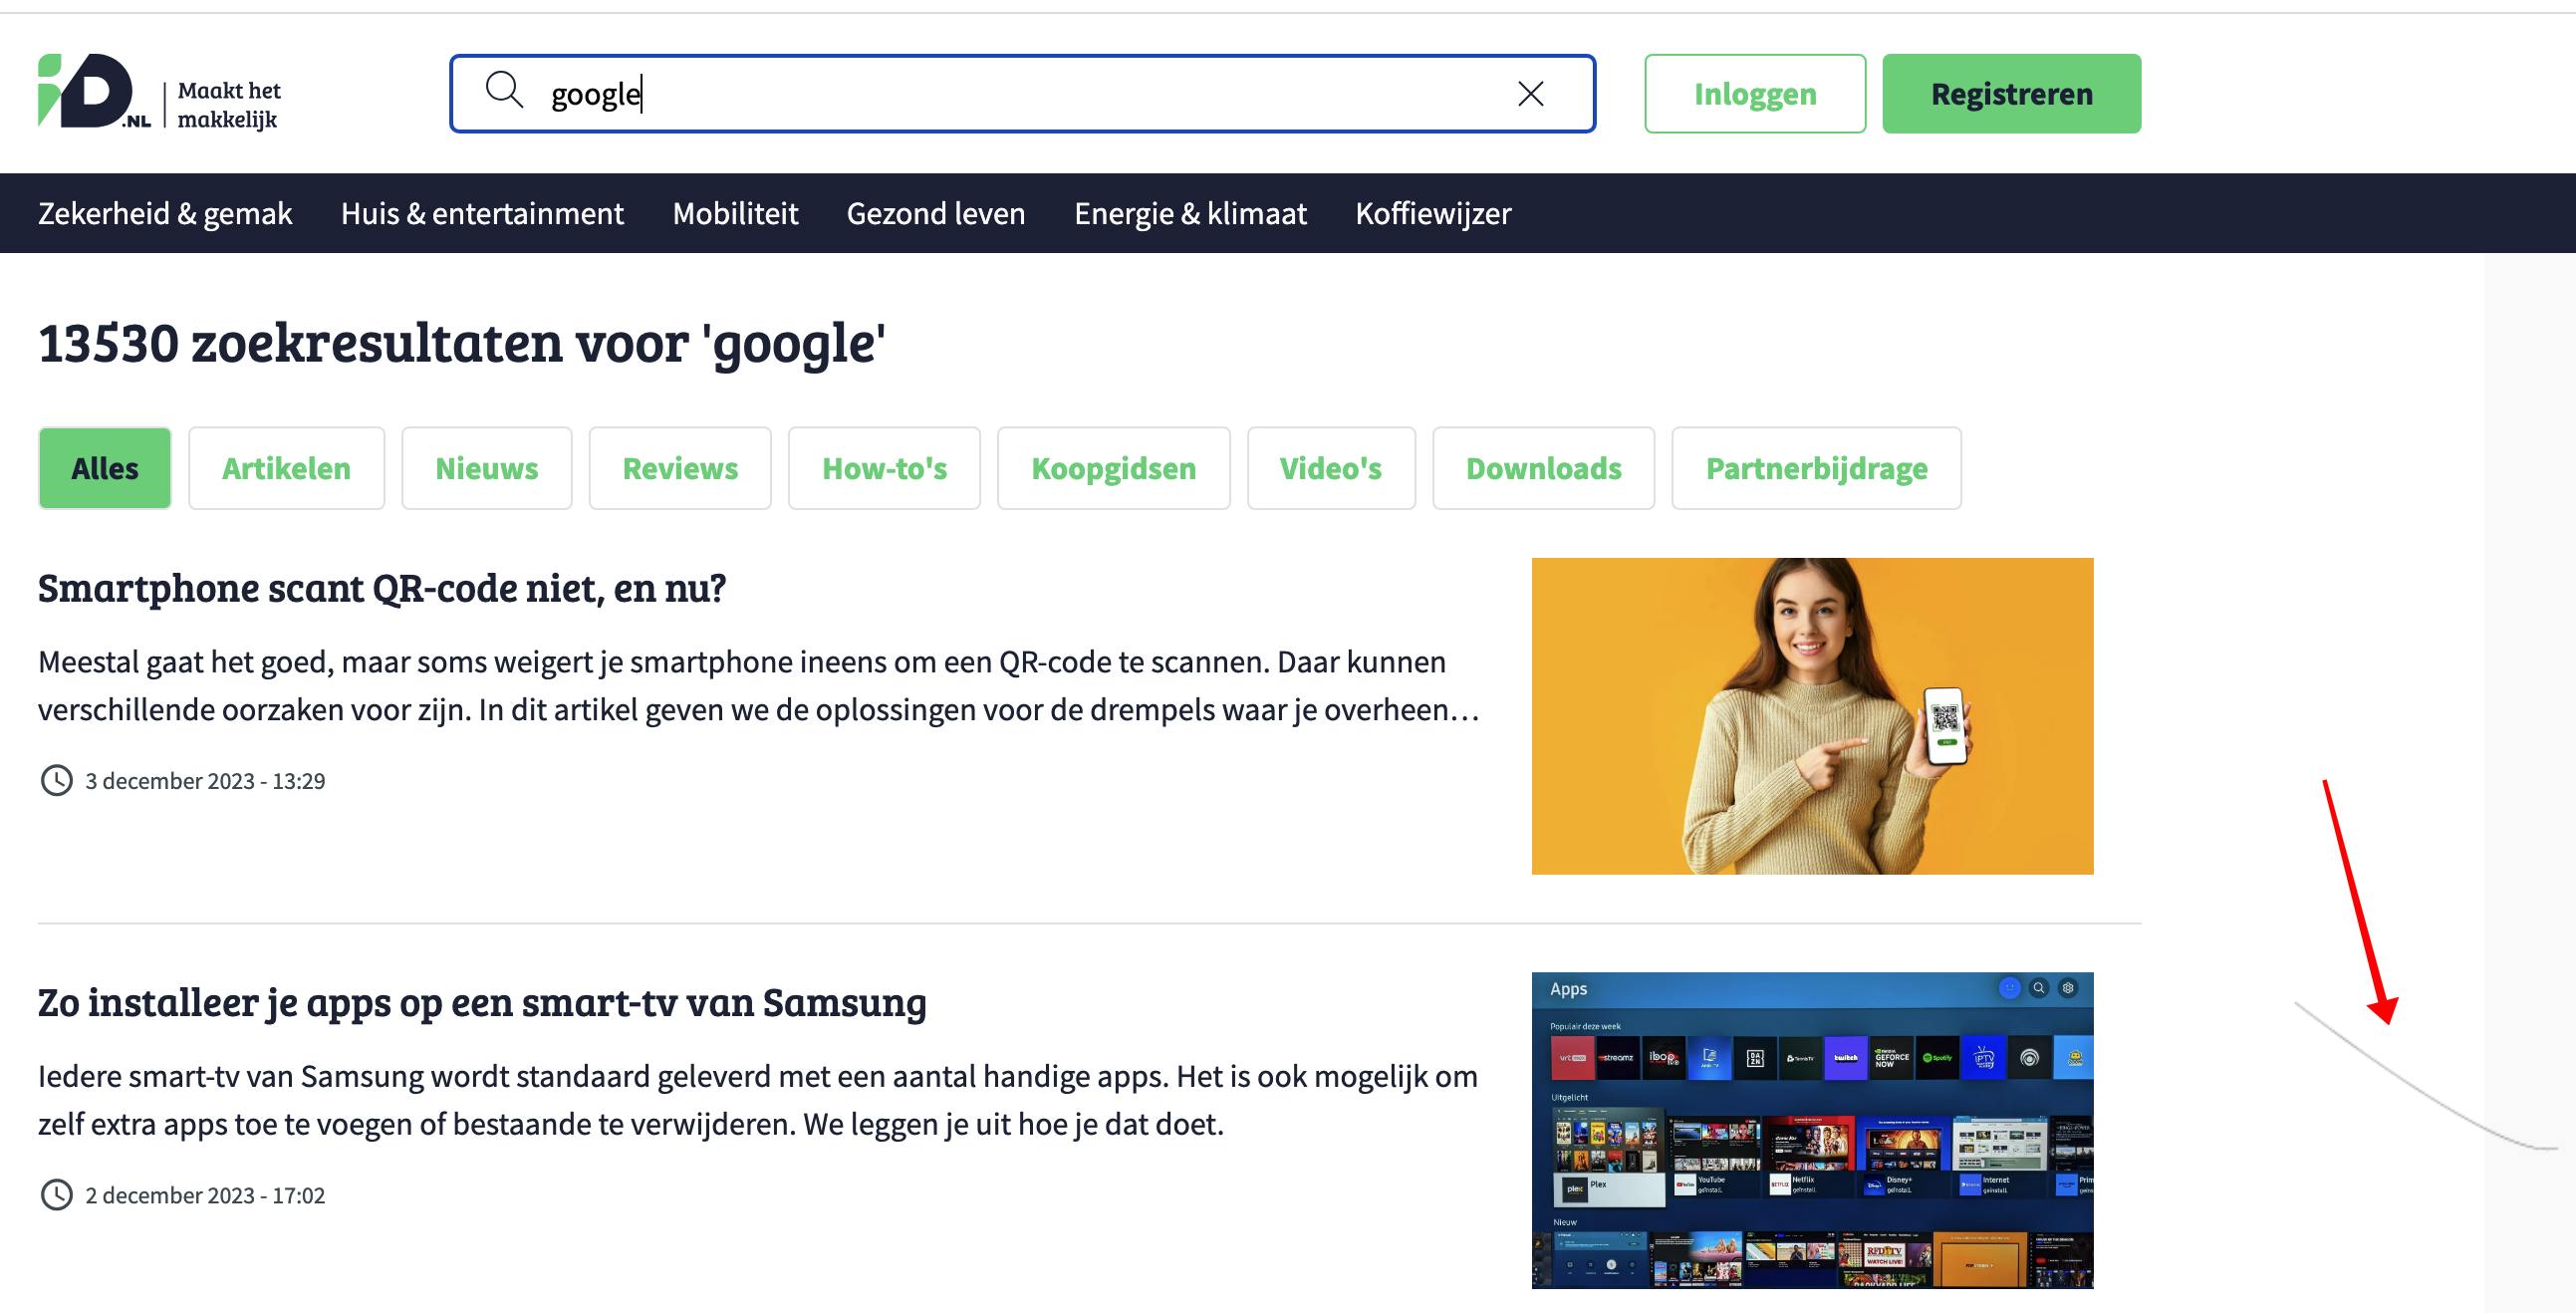Screen dimensions: 2576x1313
Task: Open the 'Koffiewijzer' menu item
Action: click(1433, 213)
